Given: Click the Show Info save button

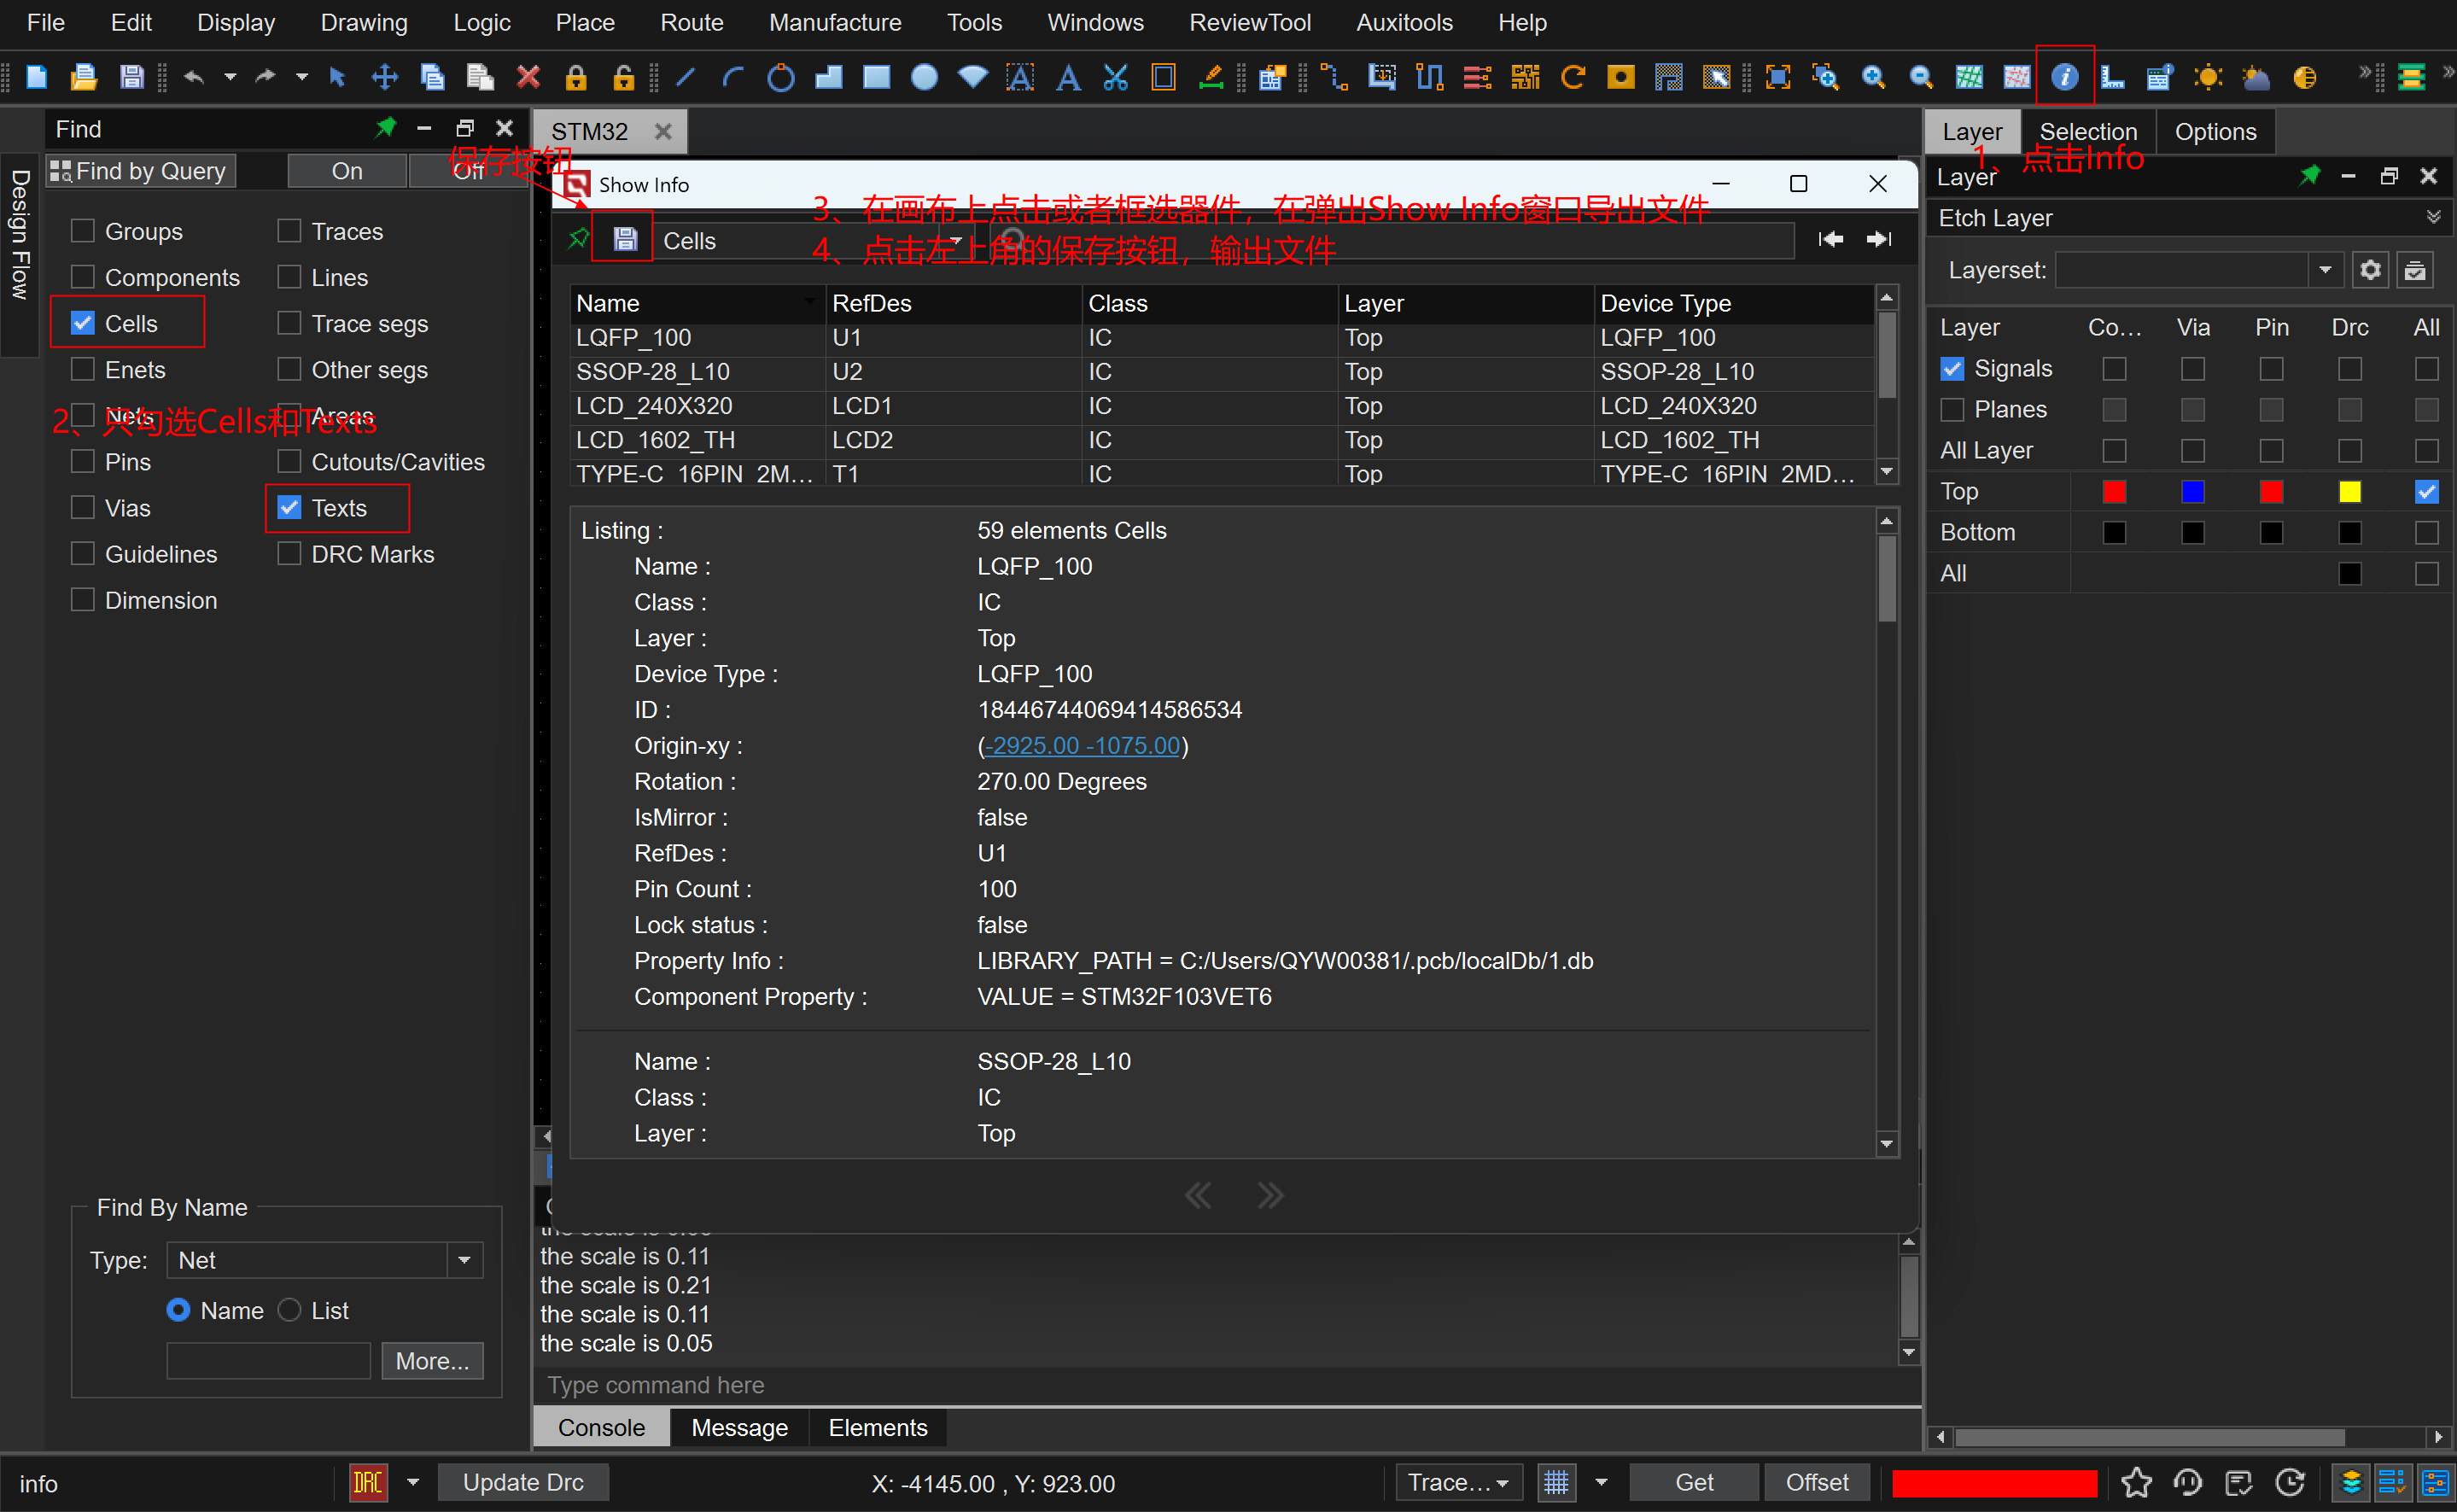Looking at the screenshot, I should 625,239.
